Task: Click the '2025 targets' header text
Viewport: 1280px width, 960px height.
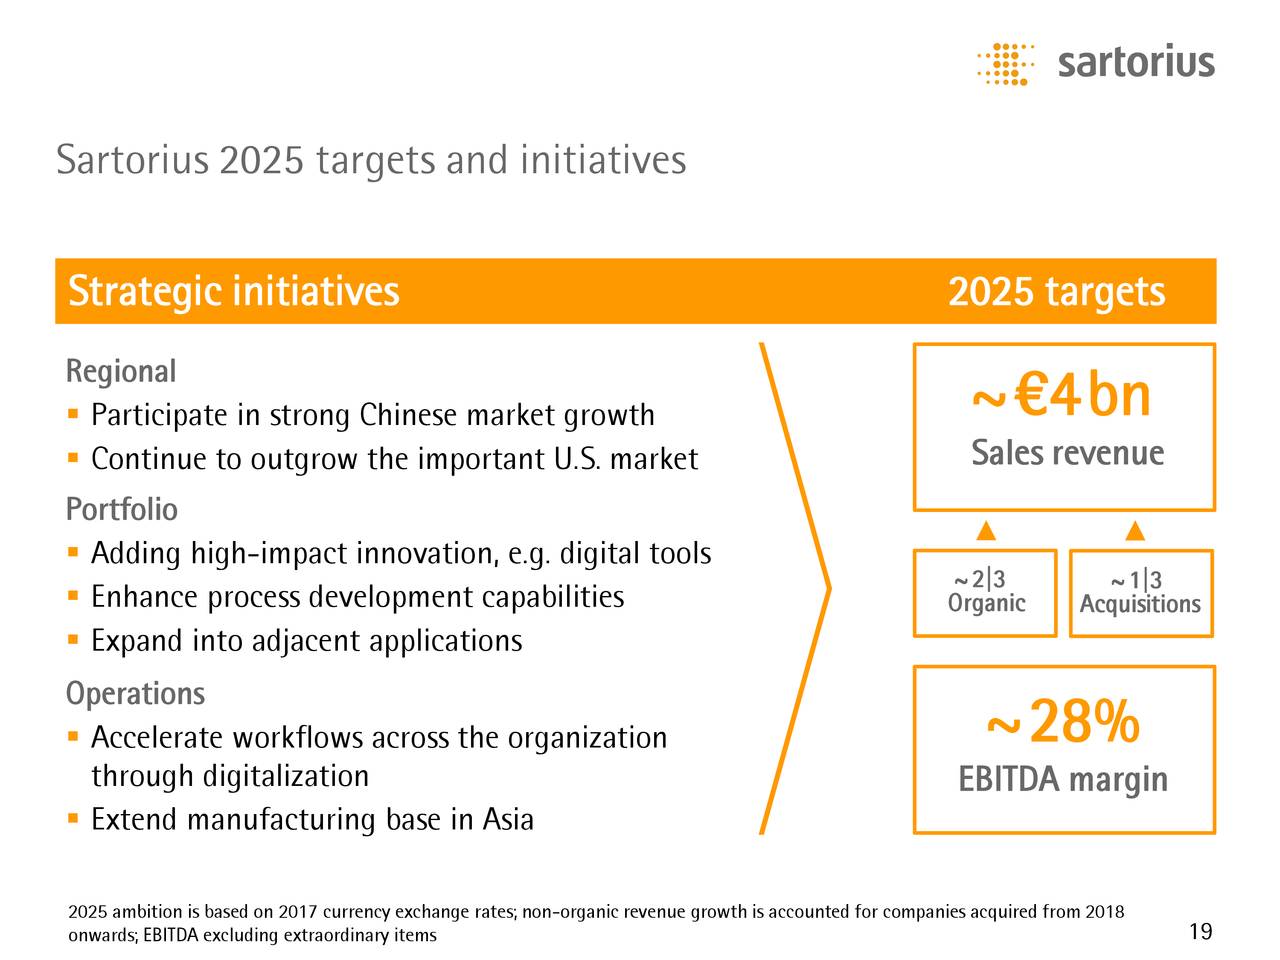Action: coord(1056,291)
